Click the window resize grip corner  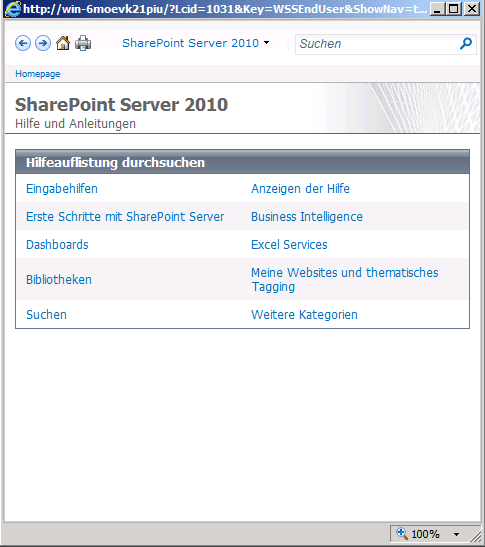pos(475,535)
